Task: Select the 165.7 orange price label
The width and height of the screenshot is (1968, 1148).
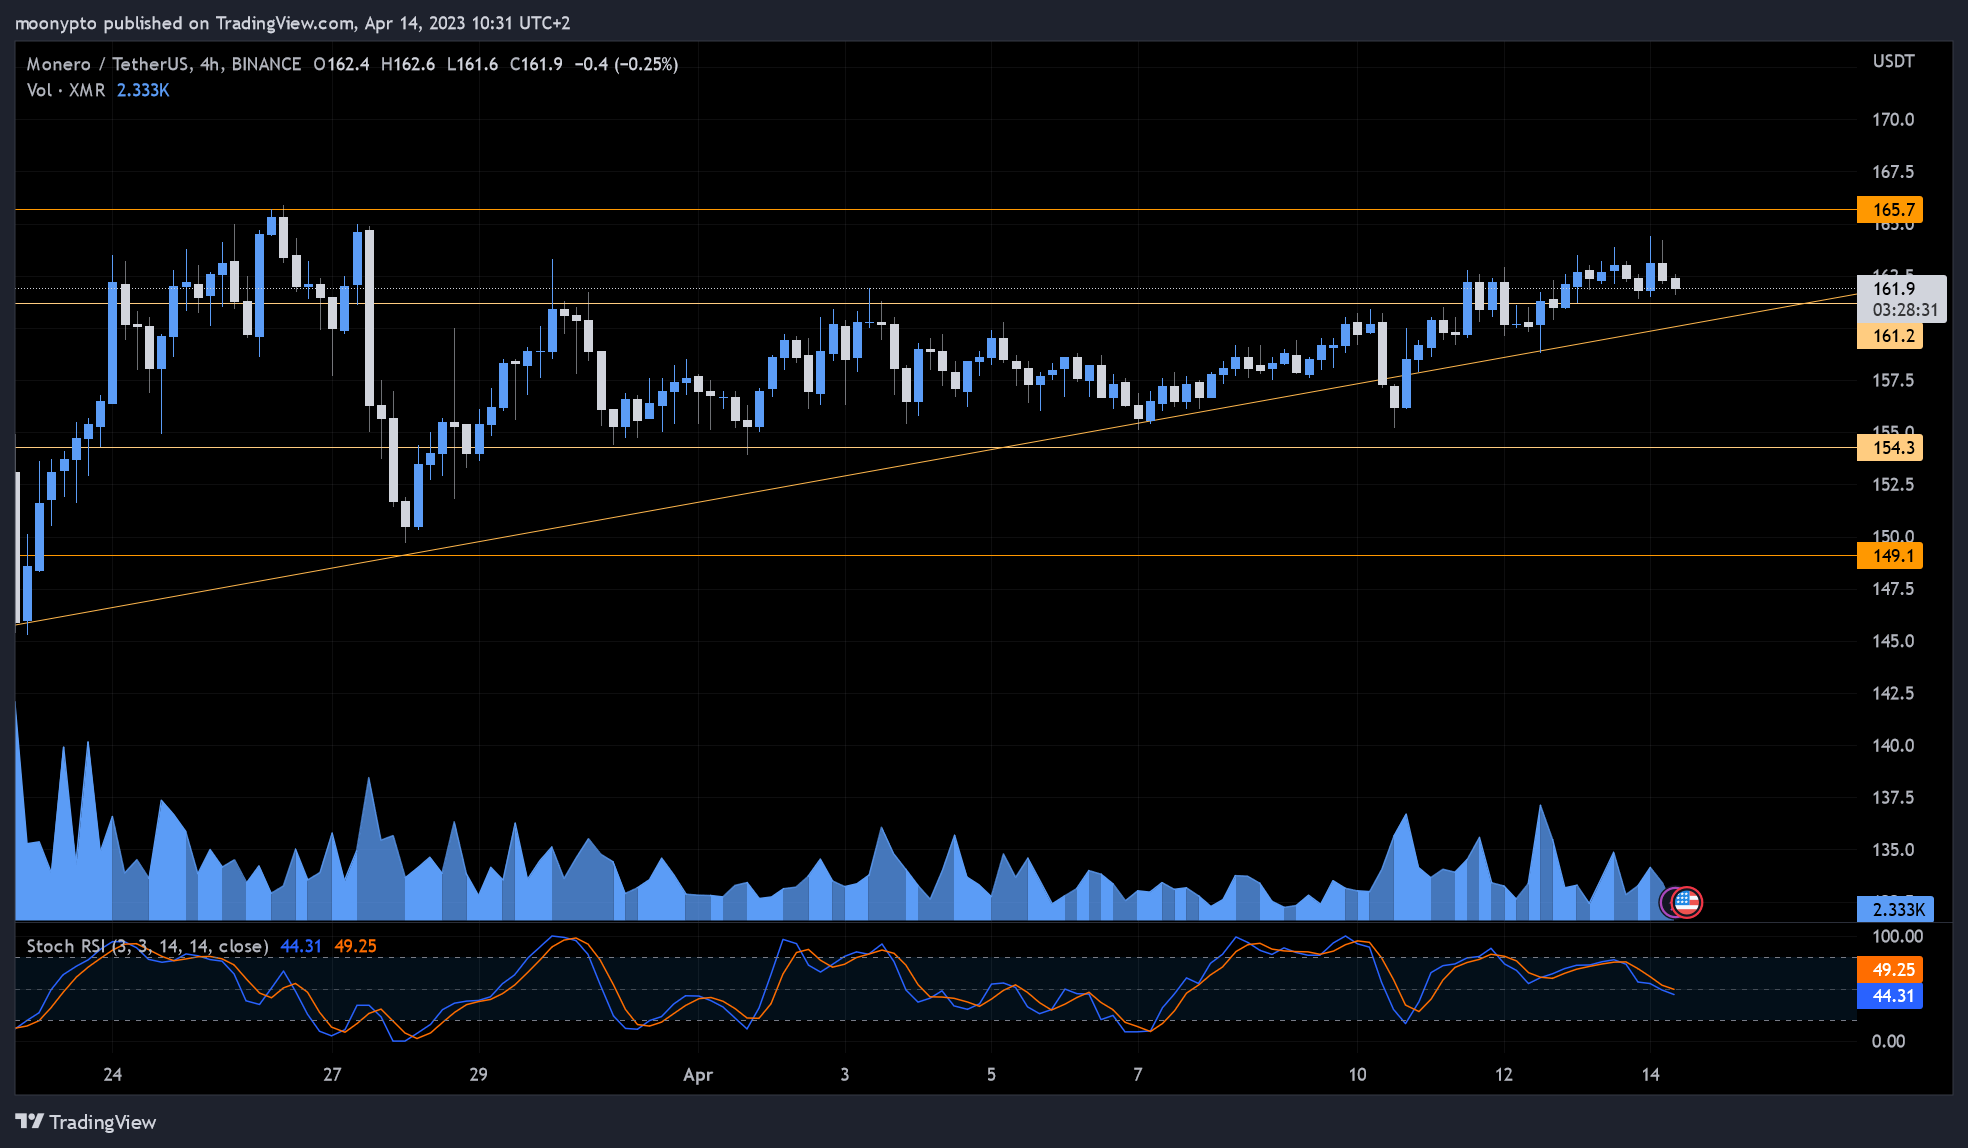Action: 1890,210
